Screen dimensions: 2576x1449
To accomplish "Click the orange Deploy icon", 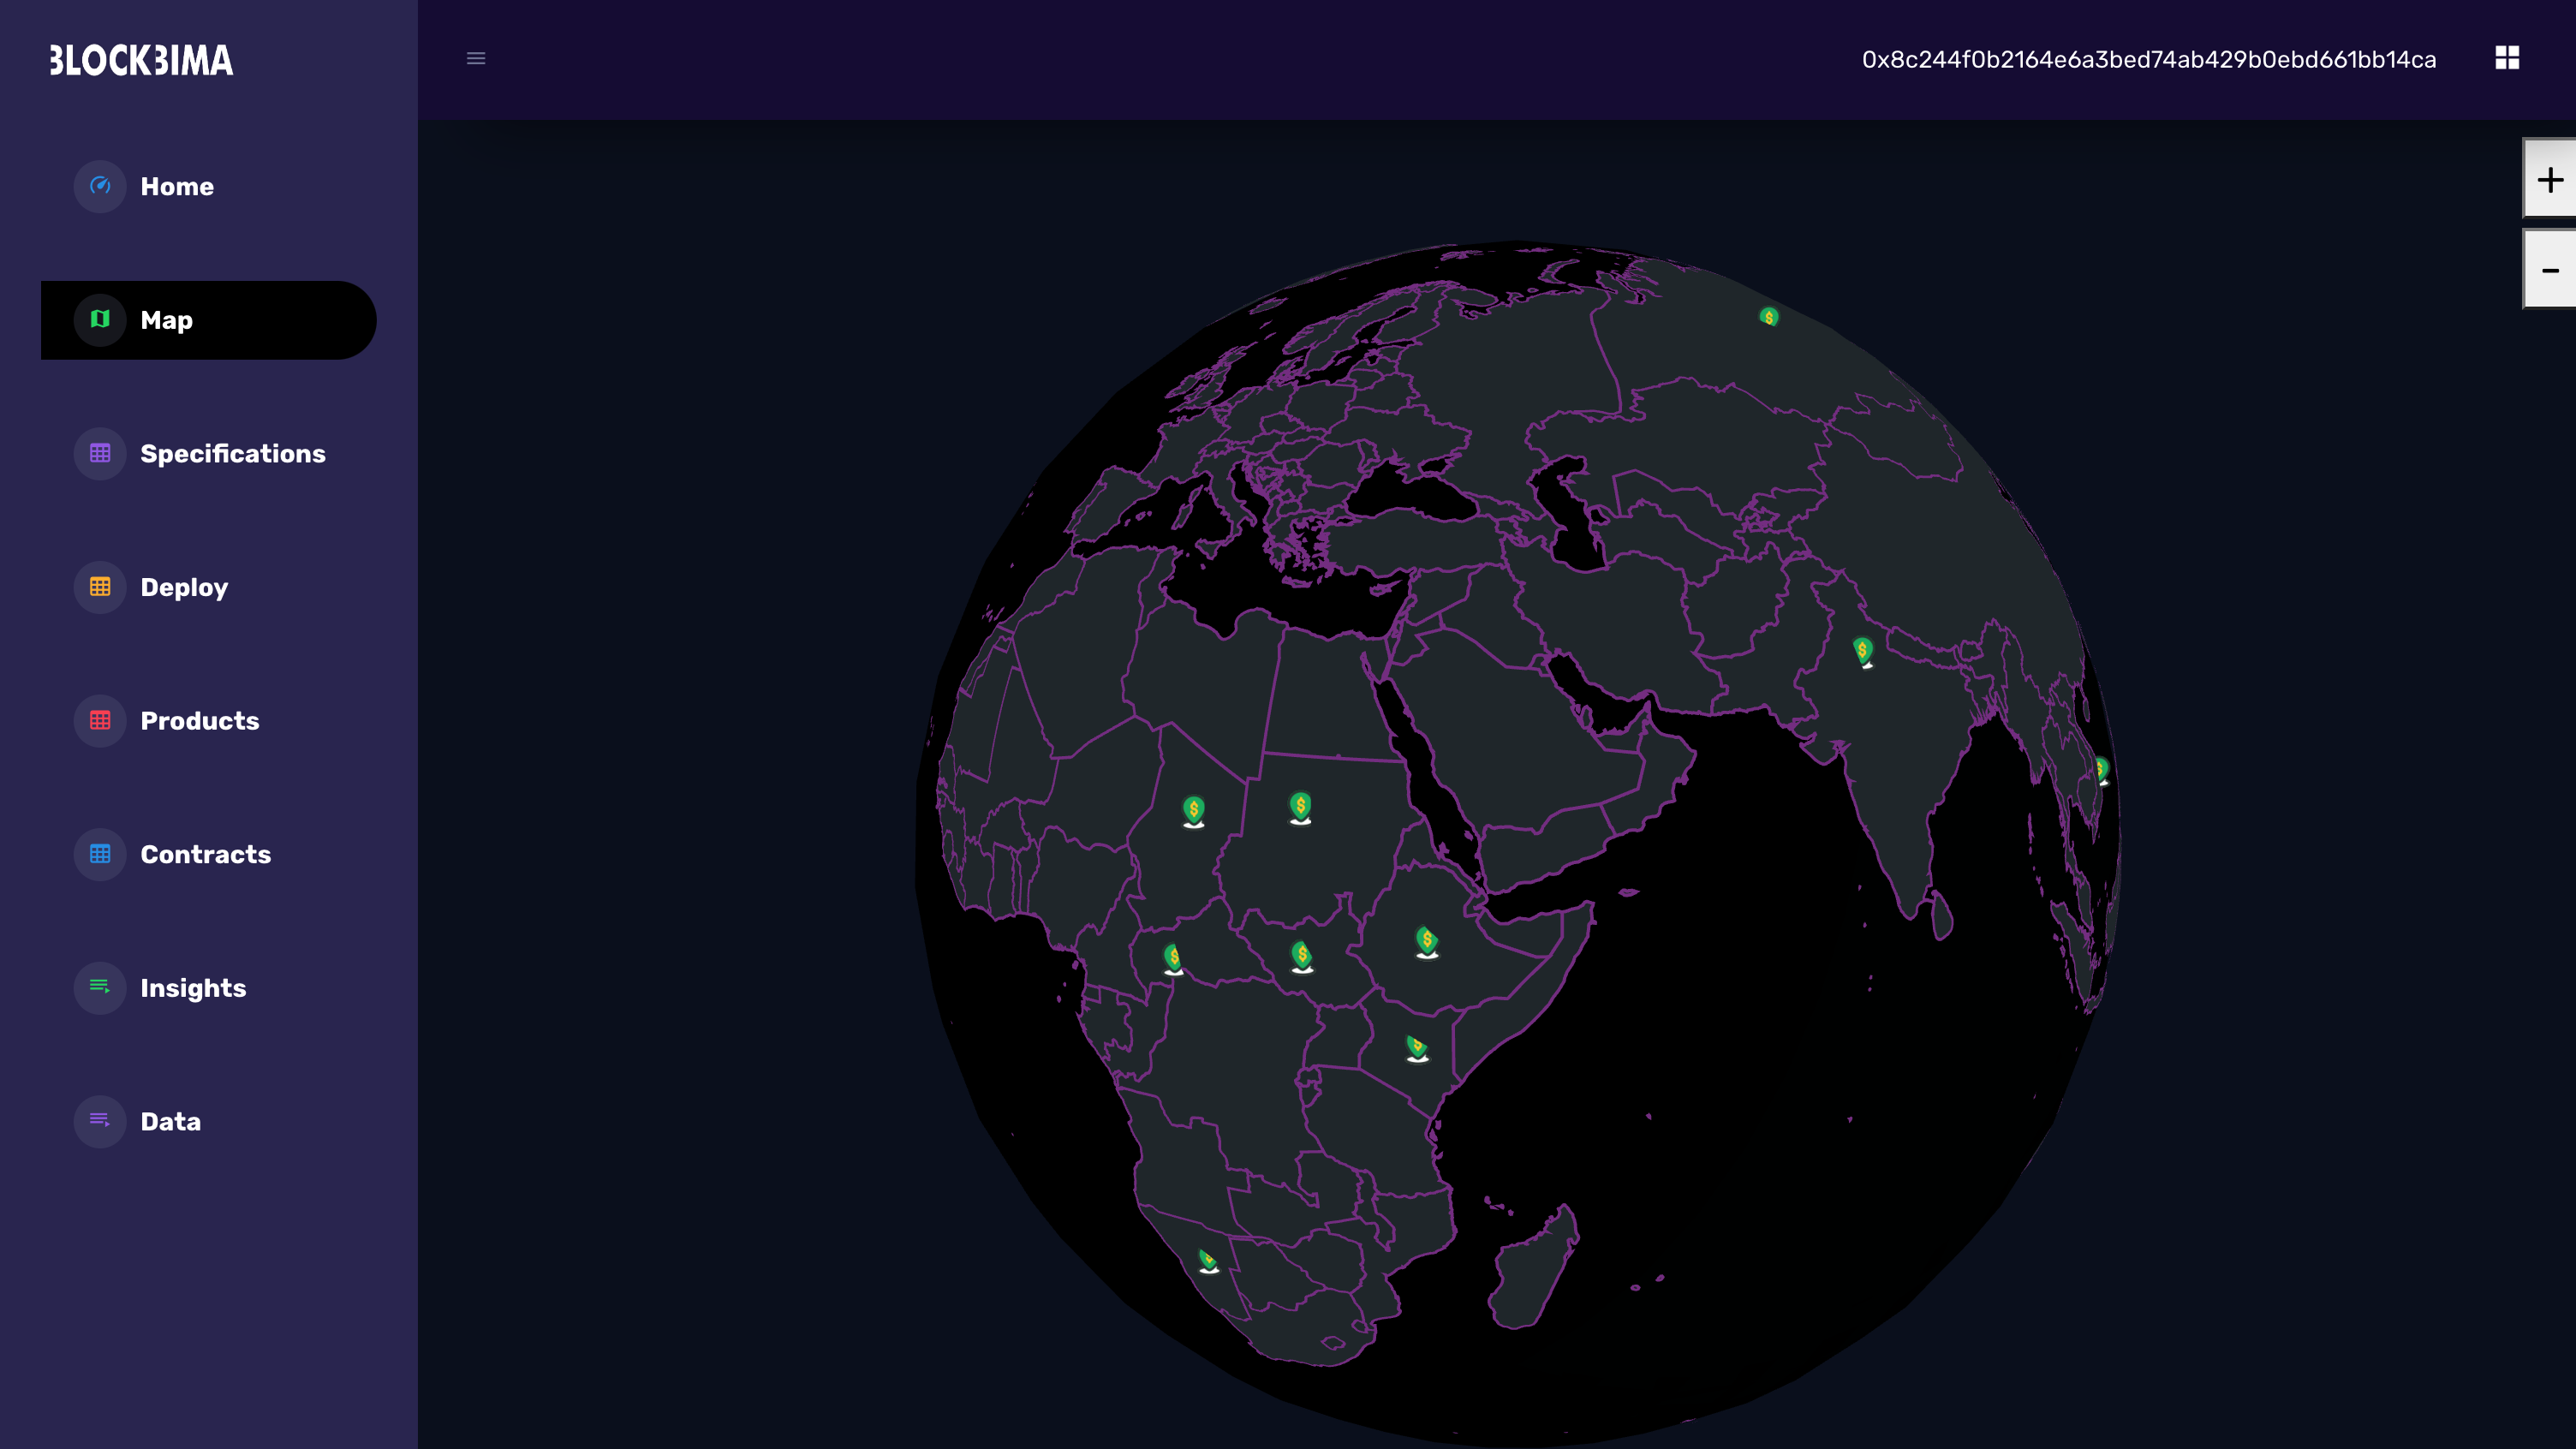I will tap(100, 587).
